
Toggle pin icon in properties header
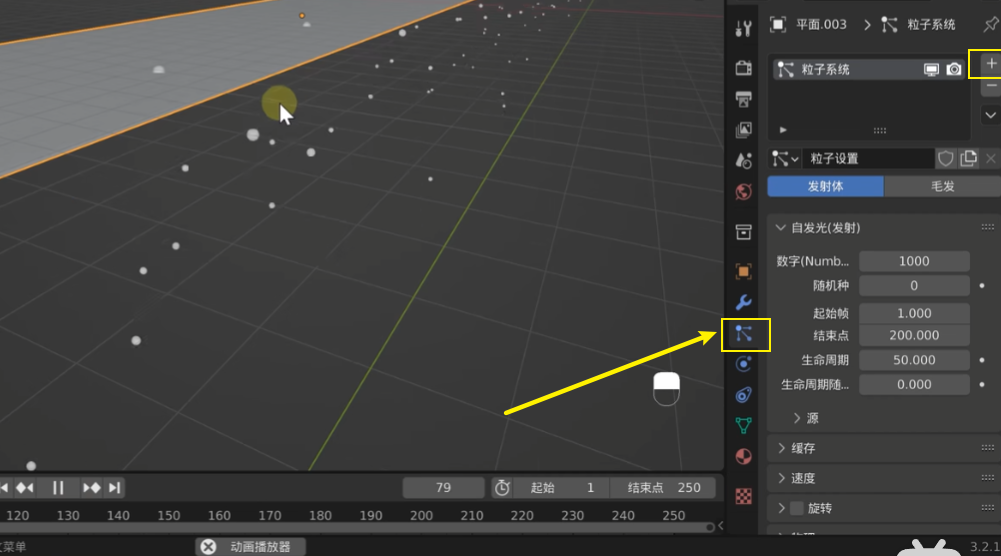pyautogui.click(x=990, y=25)
